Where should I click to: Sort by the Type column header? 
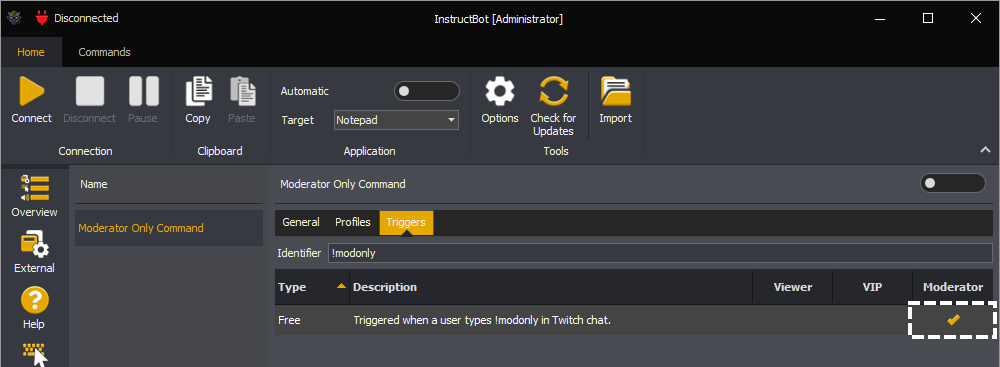312,287
